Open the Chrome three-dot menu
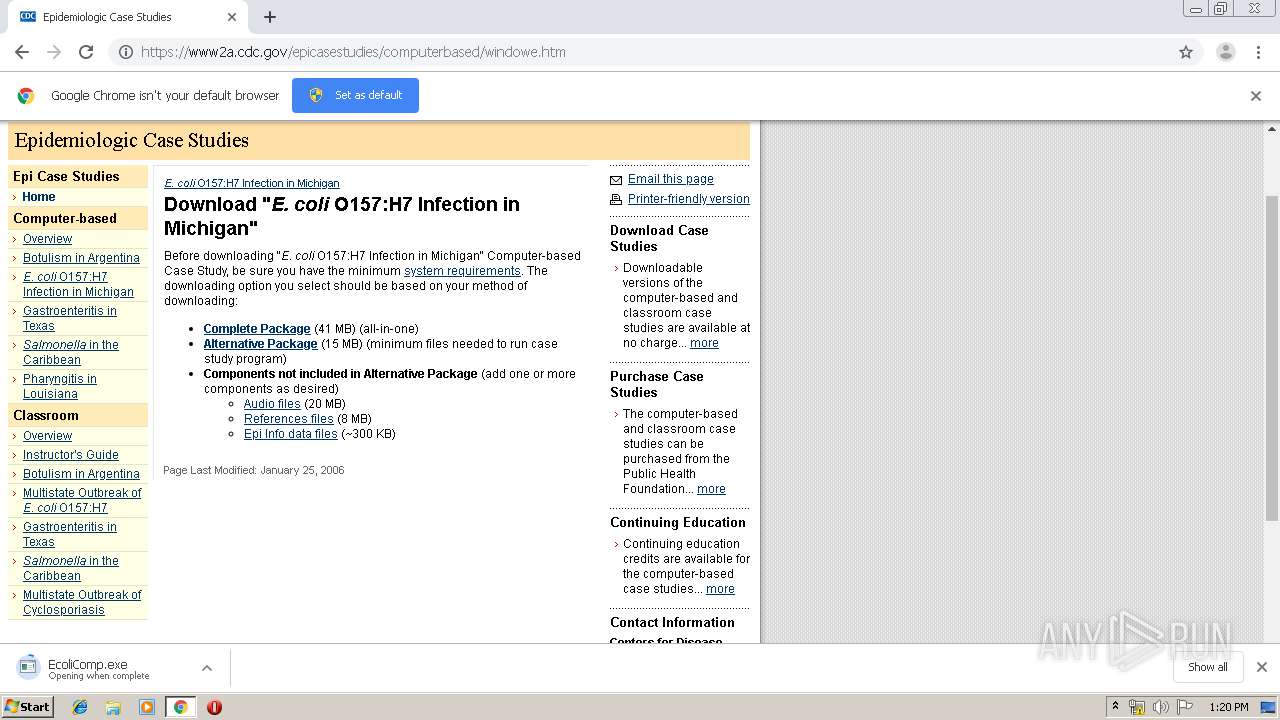 pyautogui.click(x=1259, y=52)
